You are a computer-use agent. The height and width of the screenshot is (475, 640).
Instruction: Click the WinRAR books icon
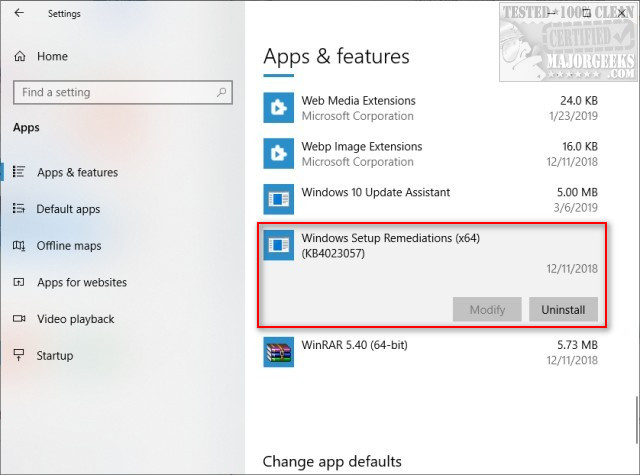click(278, 352)
